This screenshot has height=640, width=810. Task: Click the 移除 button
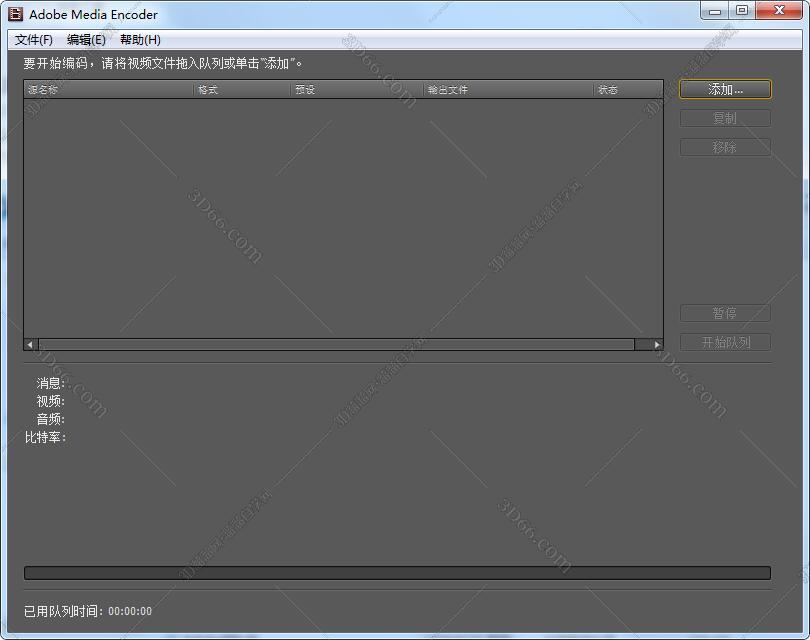click(725, 147)
